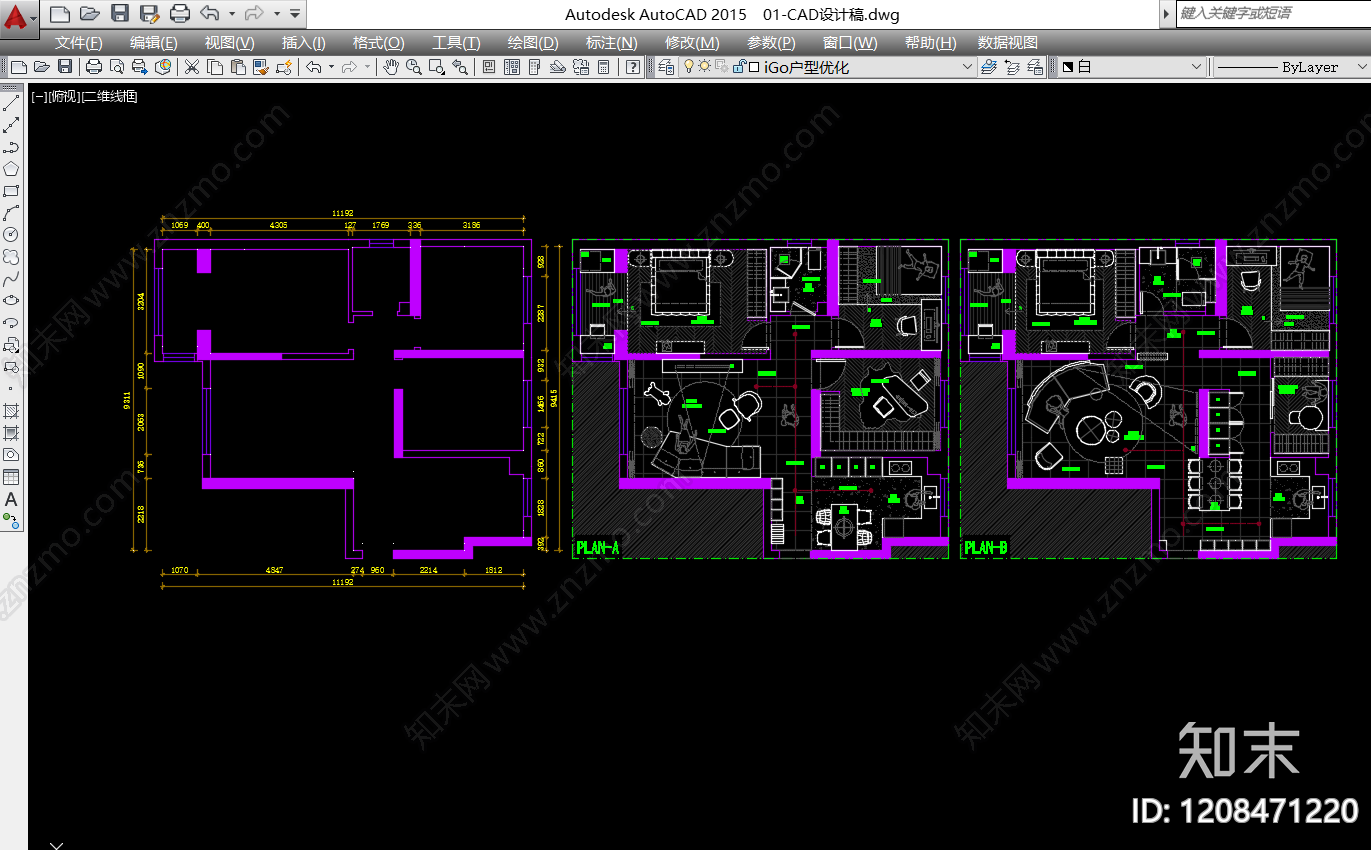Screen dimensions: 1371x850
Task: Open the Quick Access toolbar customize arrow
Action: pos(295,14)
